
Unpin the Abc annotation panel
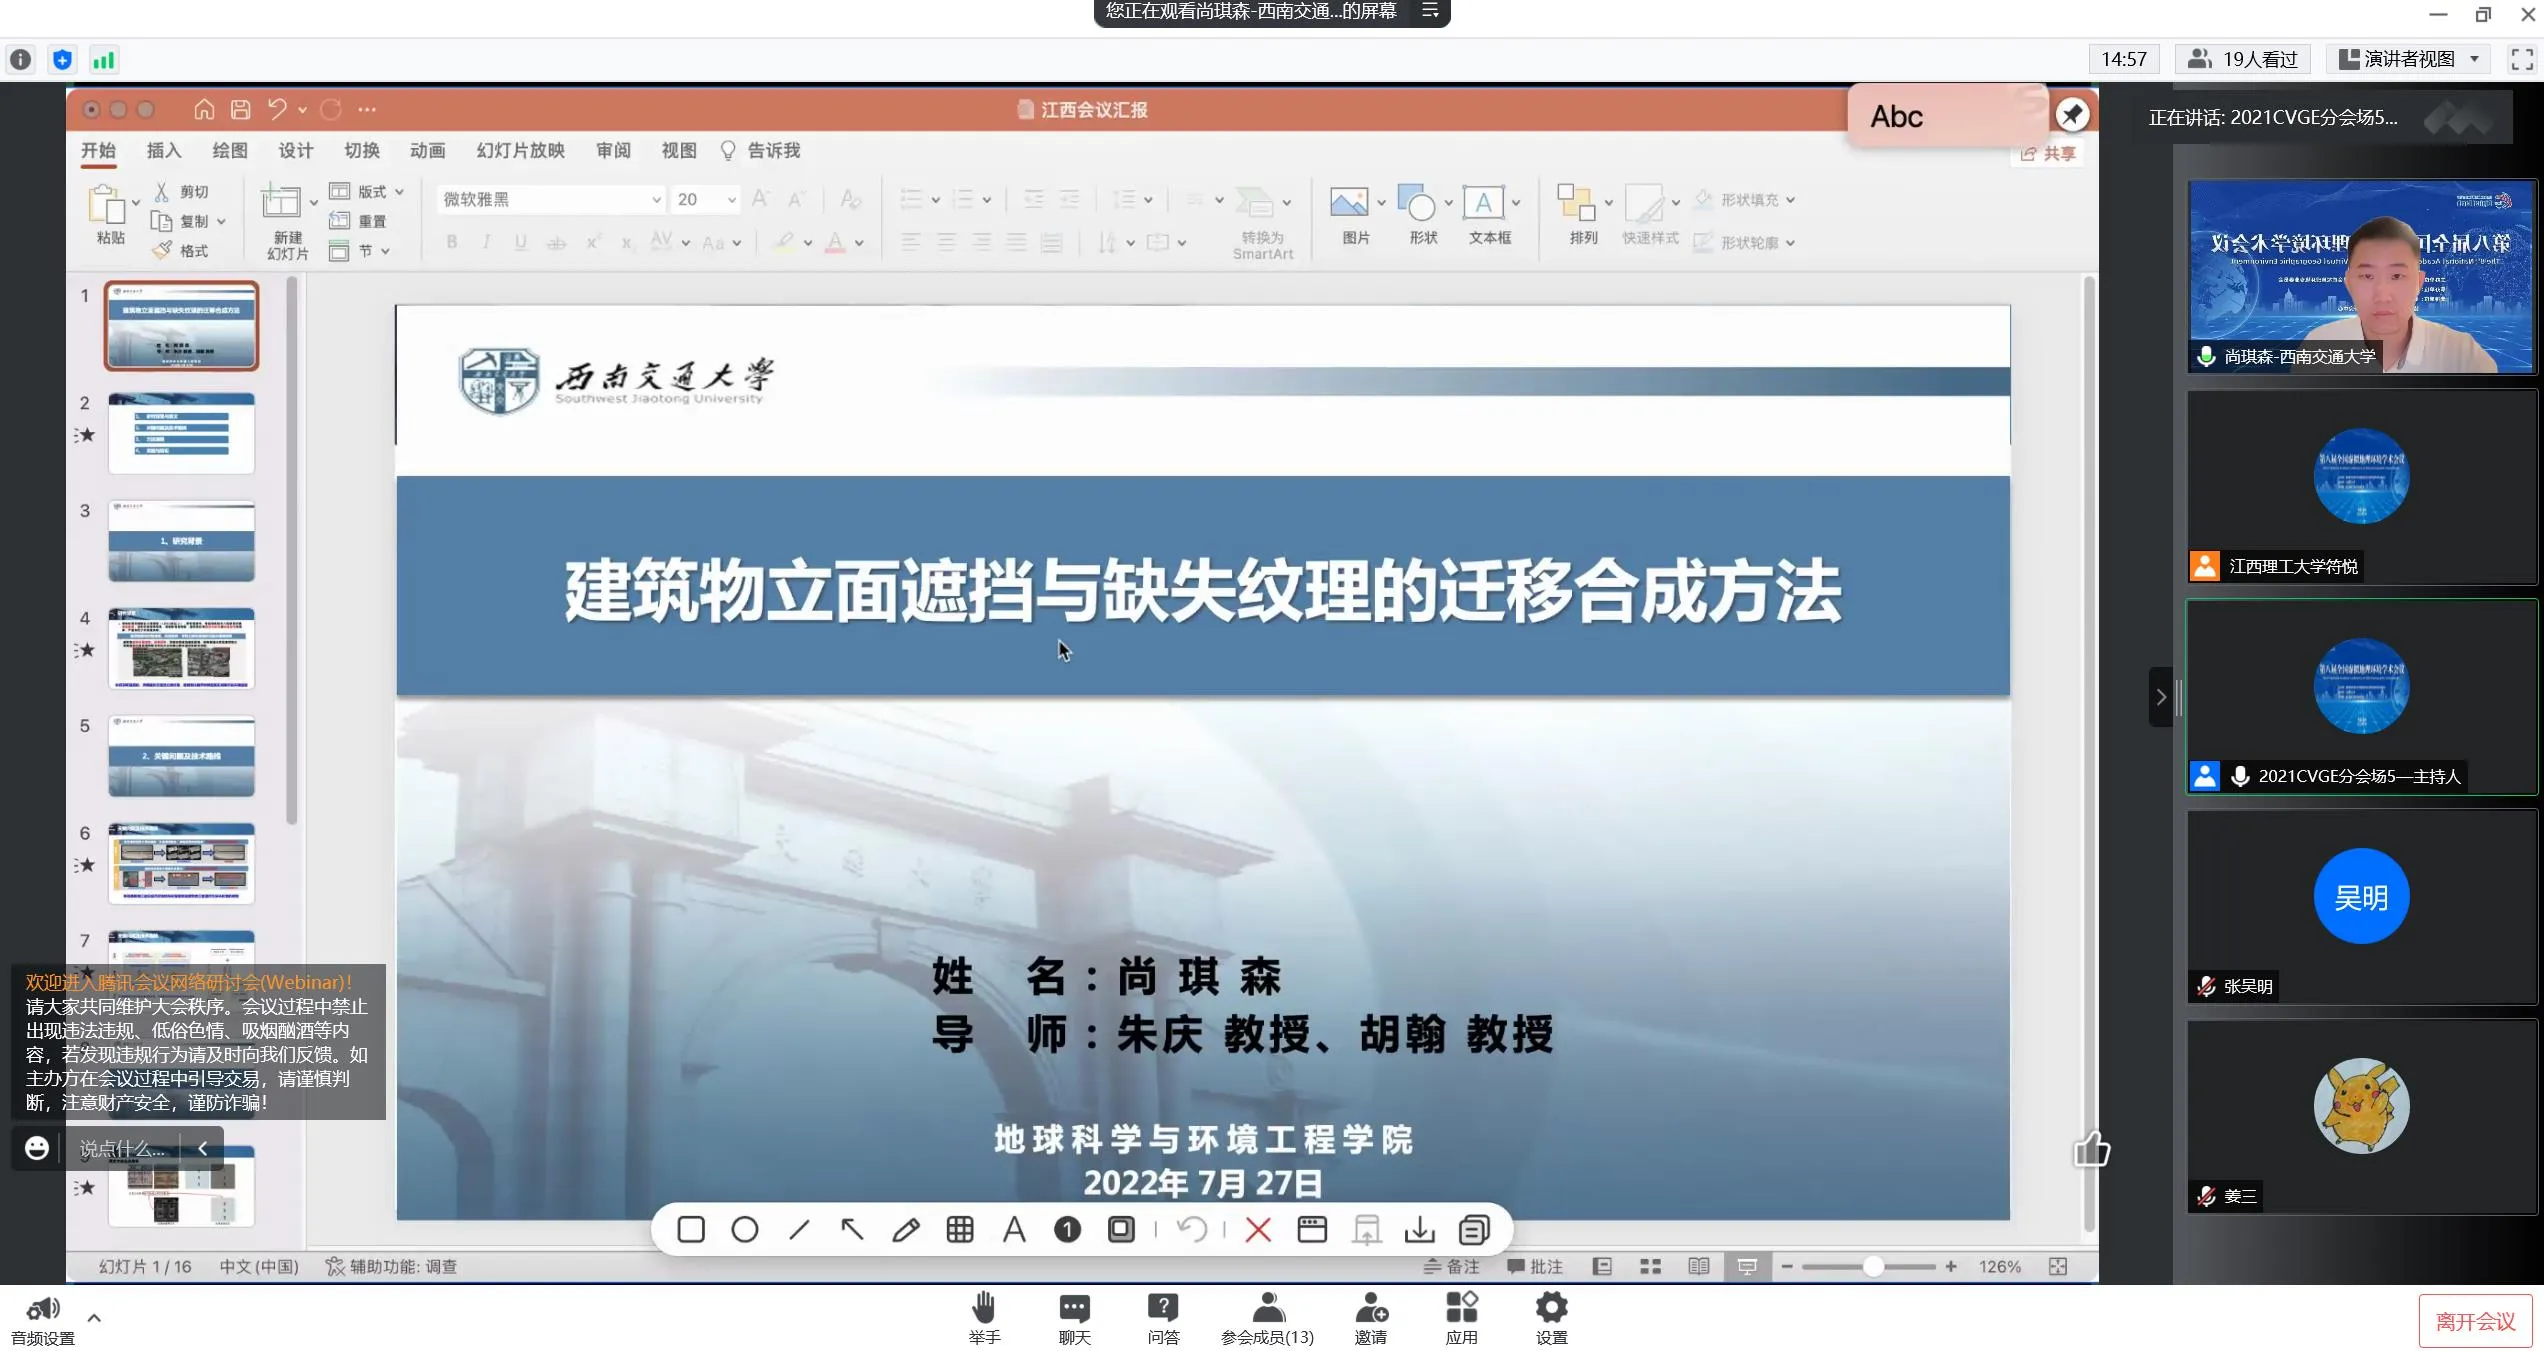coord(2072,115)
